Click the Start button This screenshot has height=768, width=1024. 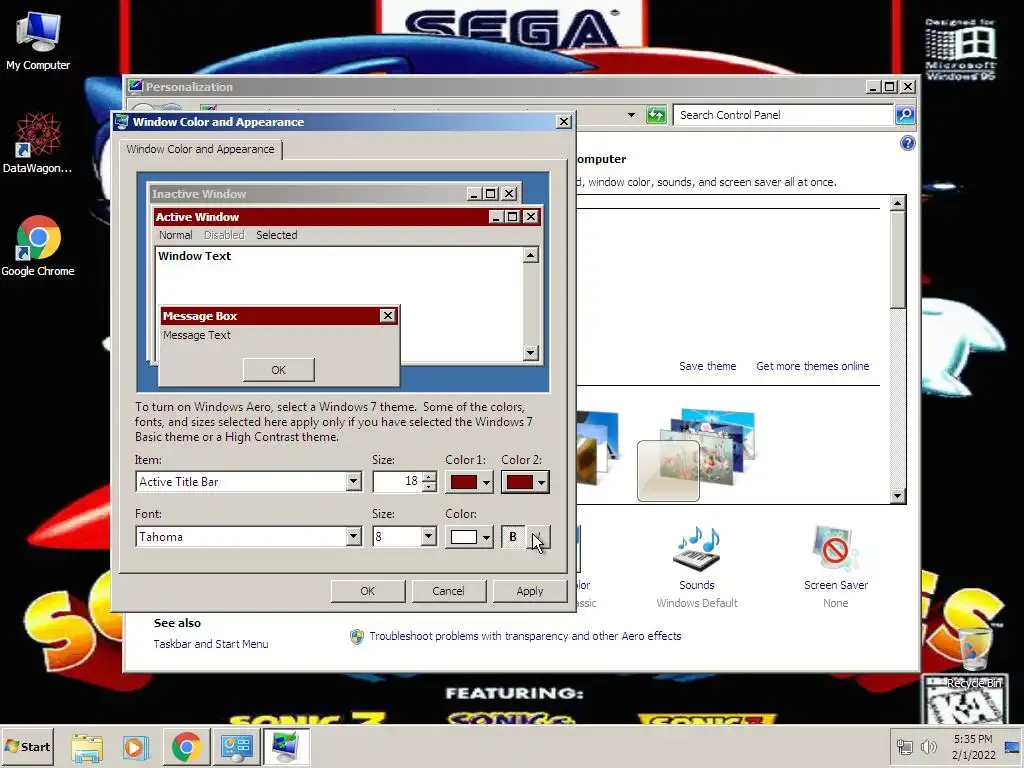click(x=28, y=746)
